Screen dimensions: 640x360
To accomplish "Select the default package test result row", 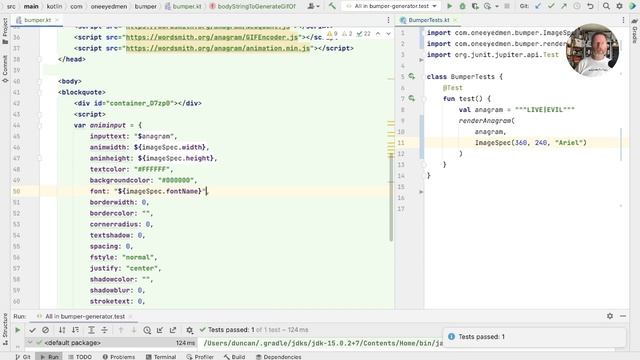I will coord(111,342).
